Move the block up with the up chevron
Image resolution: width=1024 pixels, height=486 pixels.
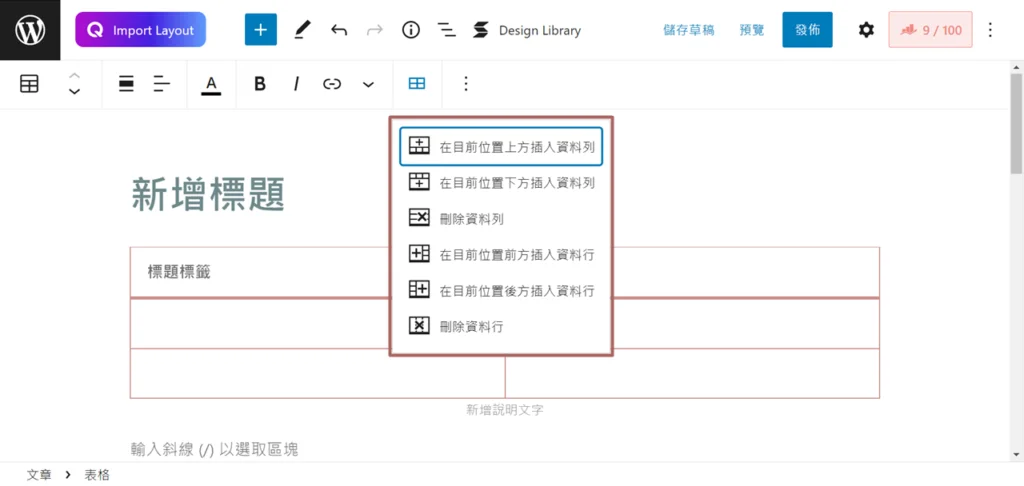74,76
